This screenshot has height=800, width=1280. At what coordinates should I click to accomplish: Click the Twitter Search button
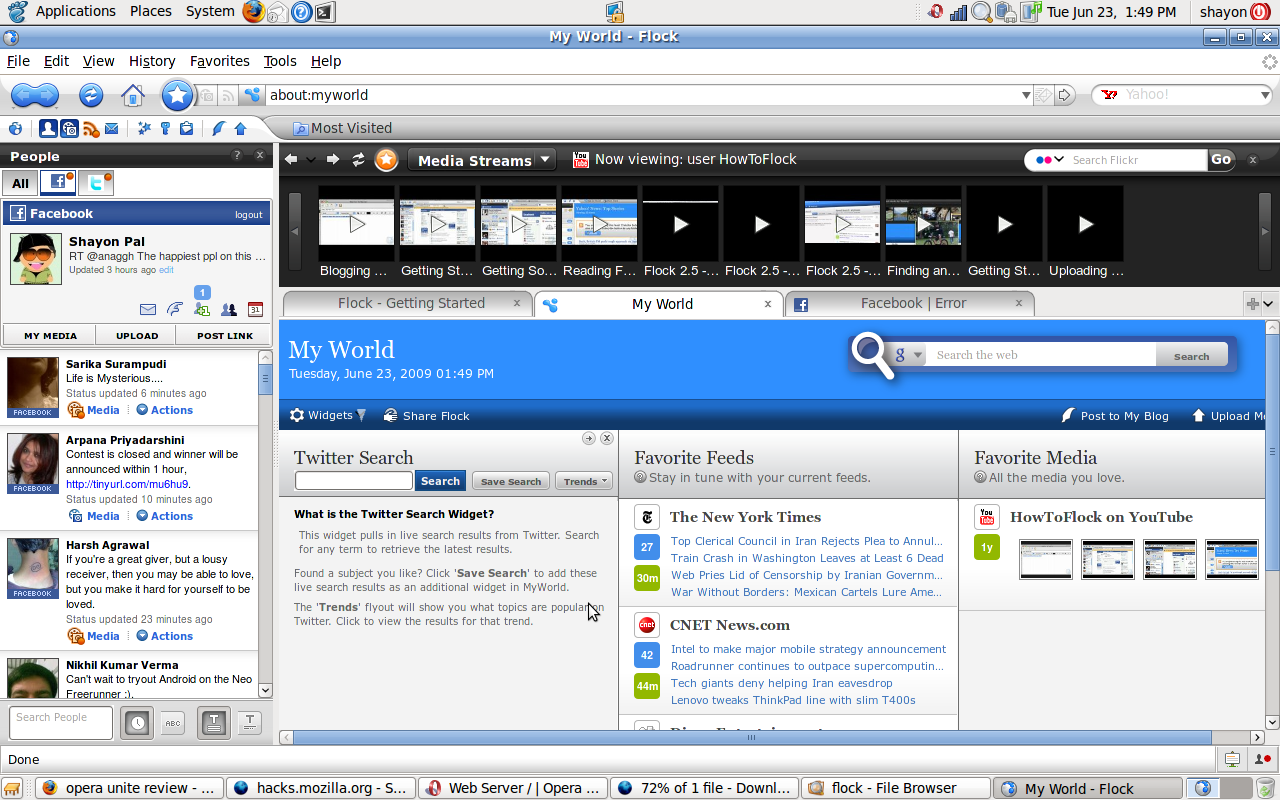tap(440, 481)
